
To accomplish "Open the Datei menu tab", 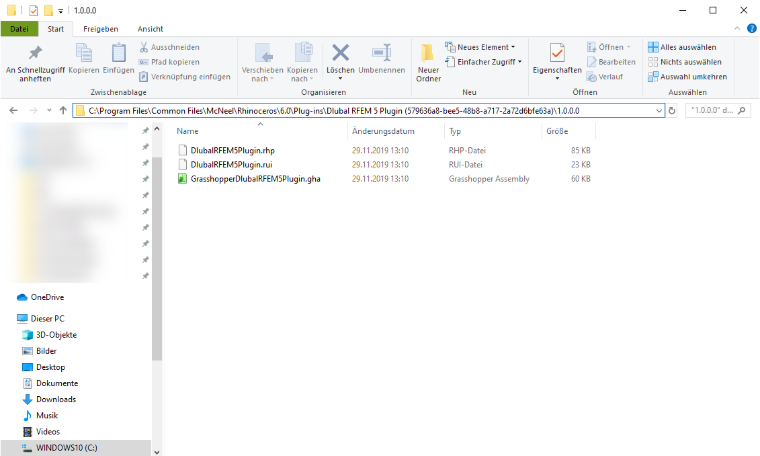I will click(x=19, y=29).
